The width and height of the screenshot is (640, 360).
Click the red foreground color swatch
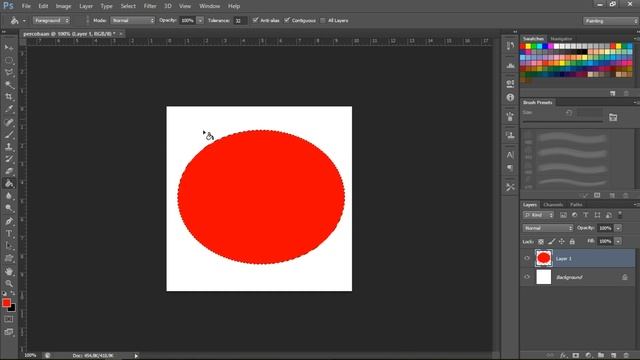pos(6,302)
